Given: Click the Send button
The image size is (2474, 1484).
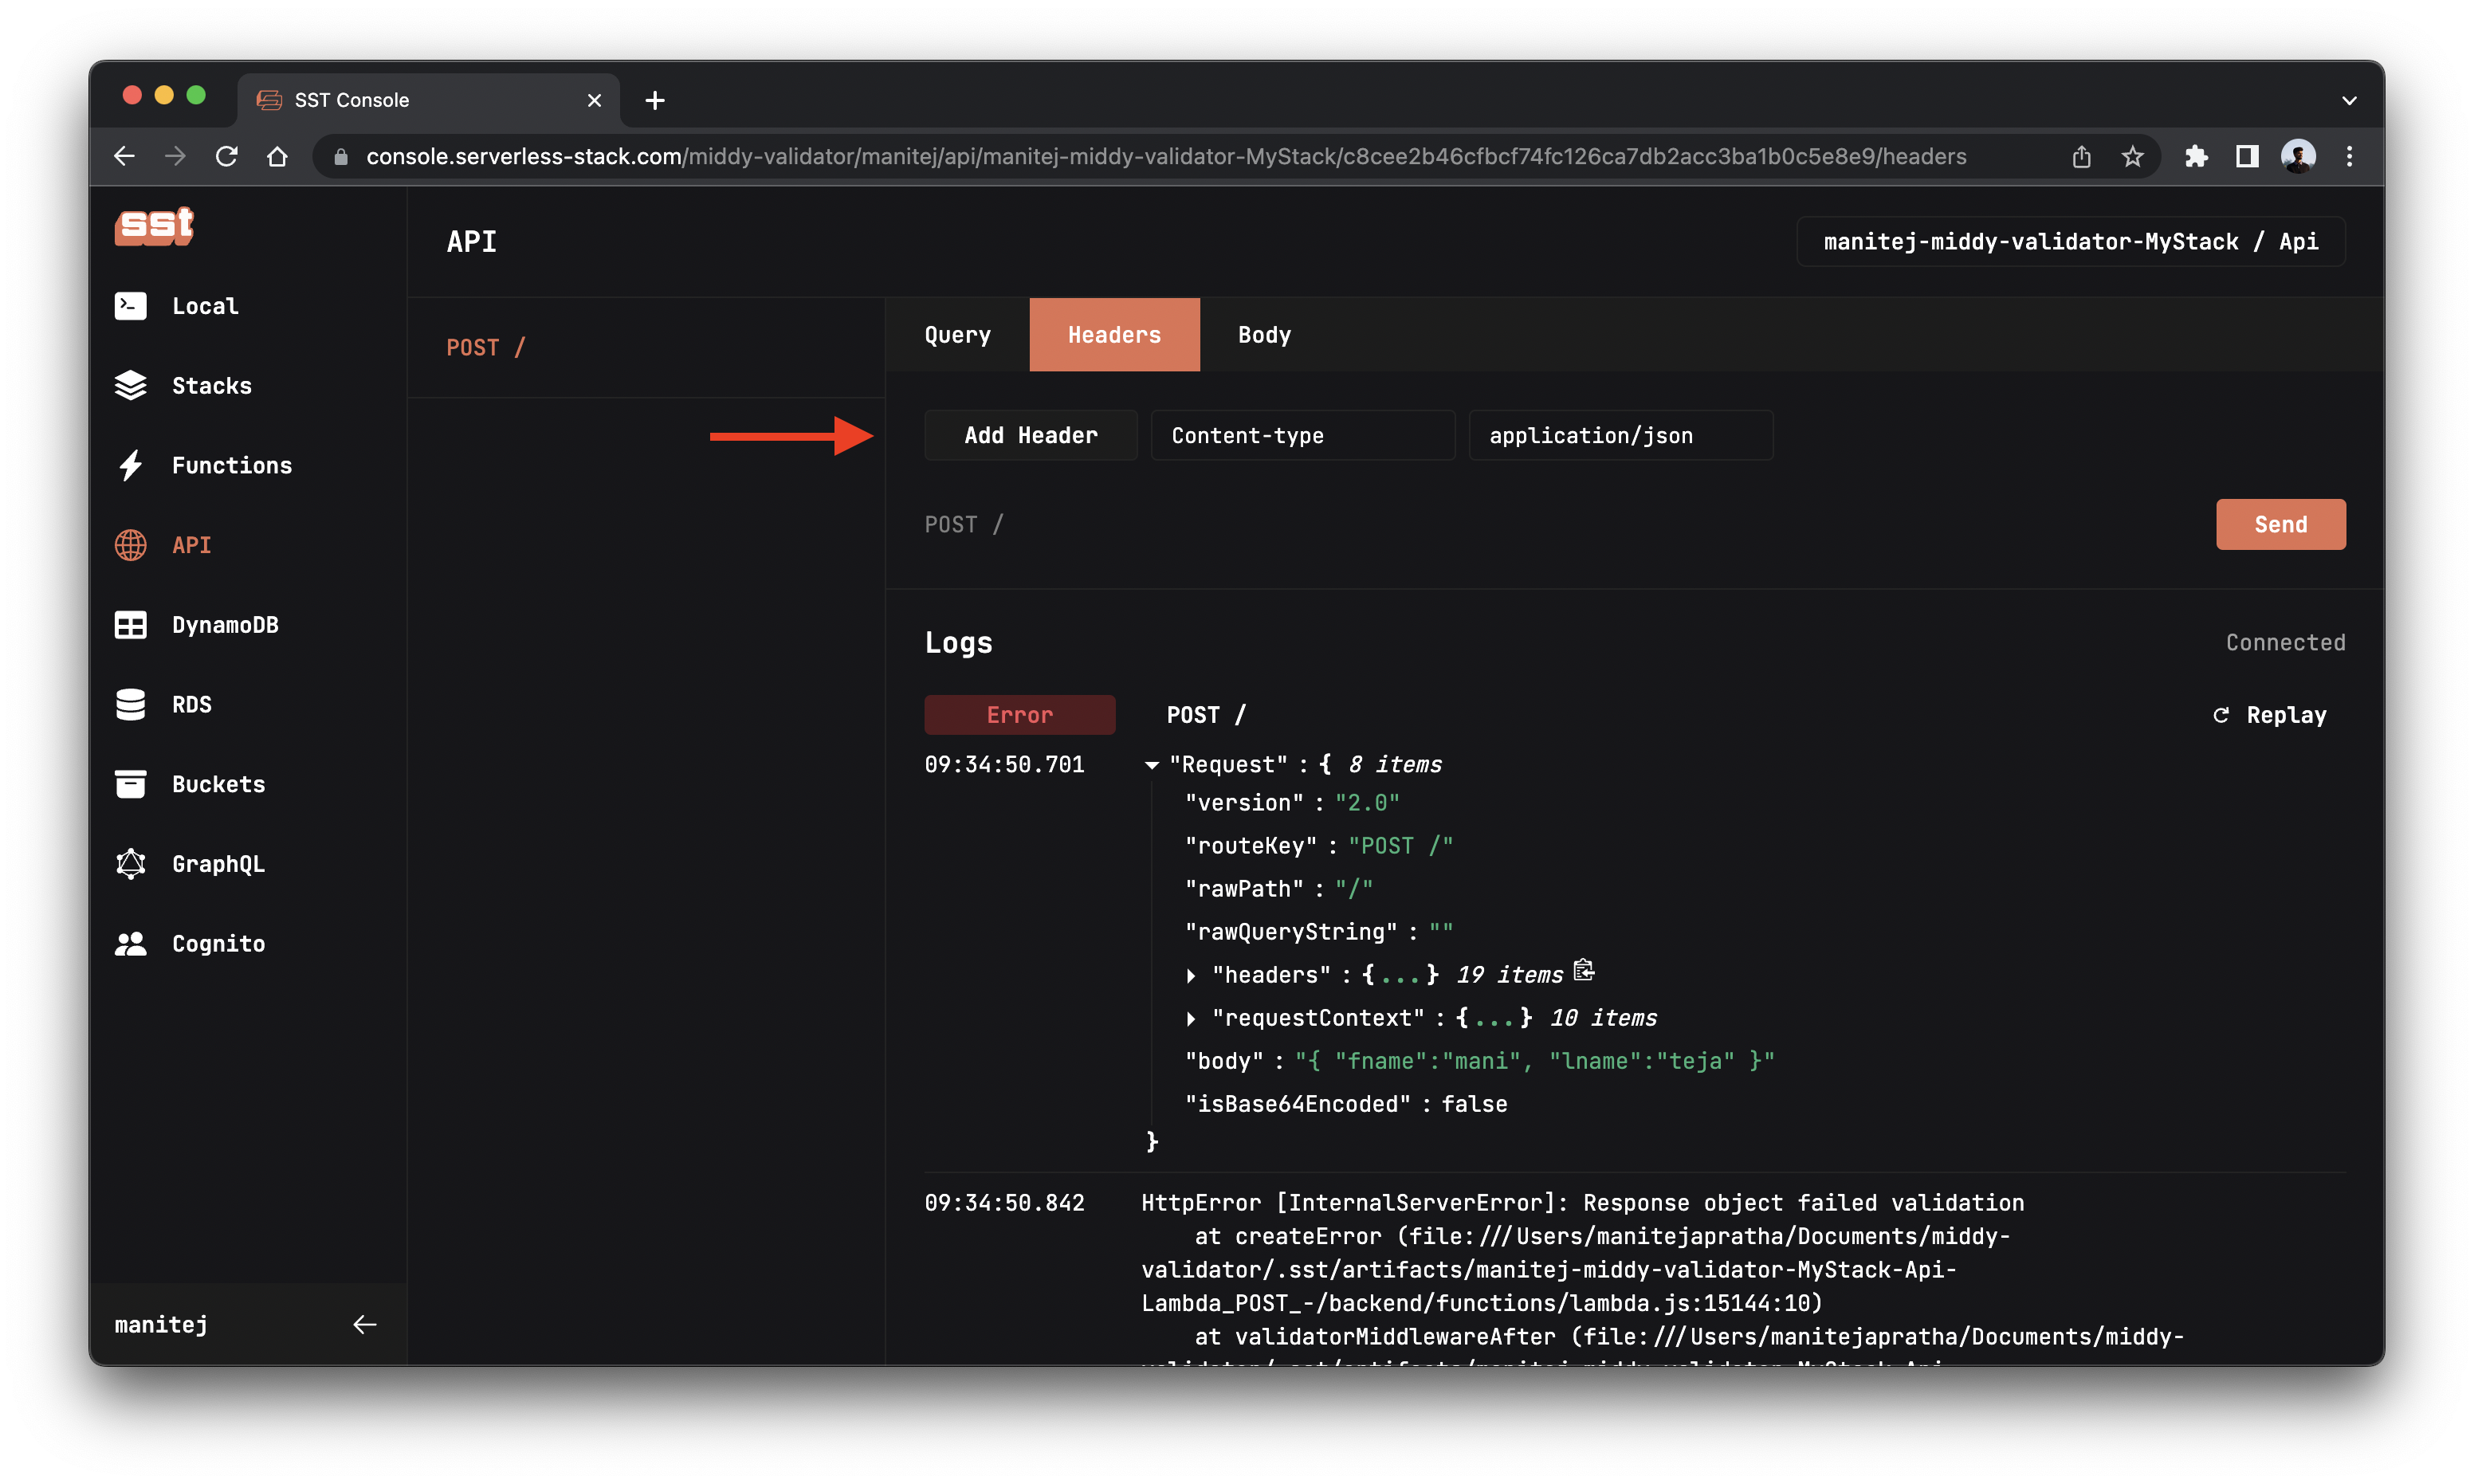Looking at the screenshot, I should [x=2280, y=524].
